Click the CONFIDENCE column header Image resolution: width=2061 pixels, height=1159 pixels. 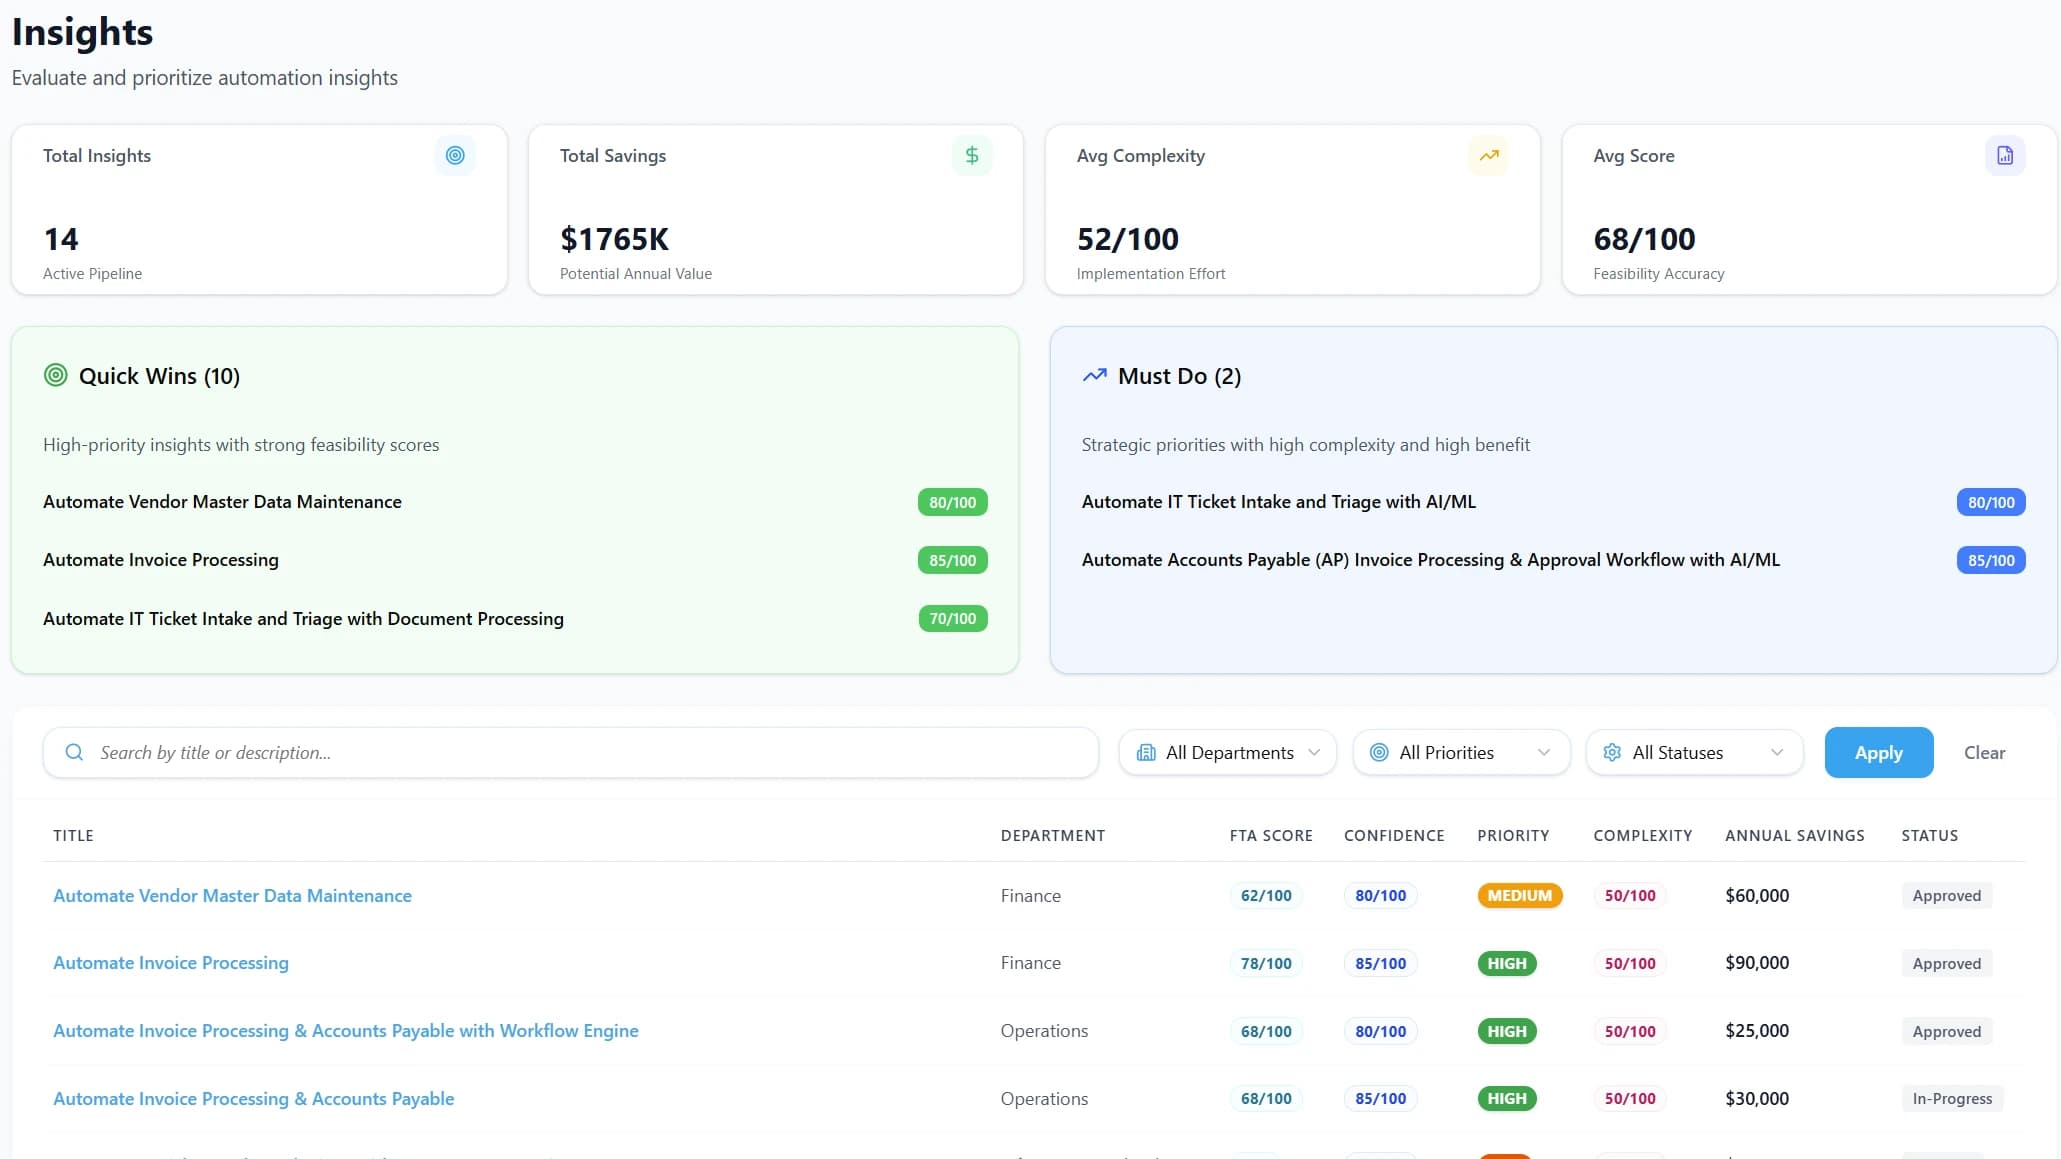click(1394, 836)
